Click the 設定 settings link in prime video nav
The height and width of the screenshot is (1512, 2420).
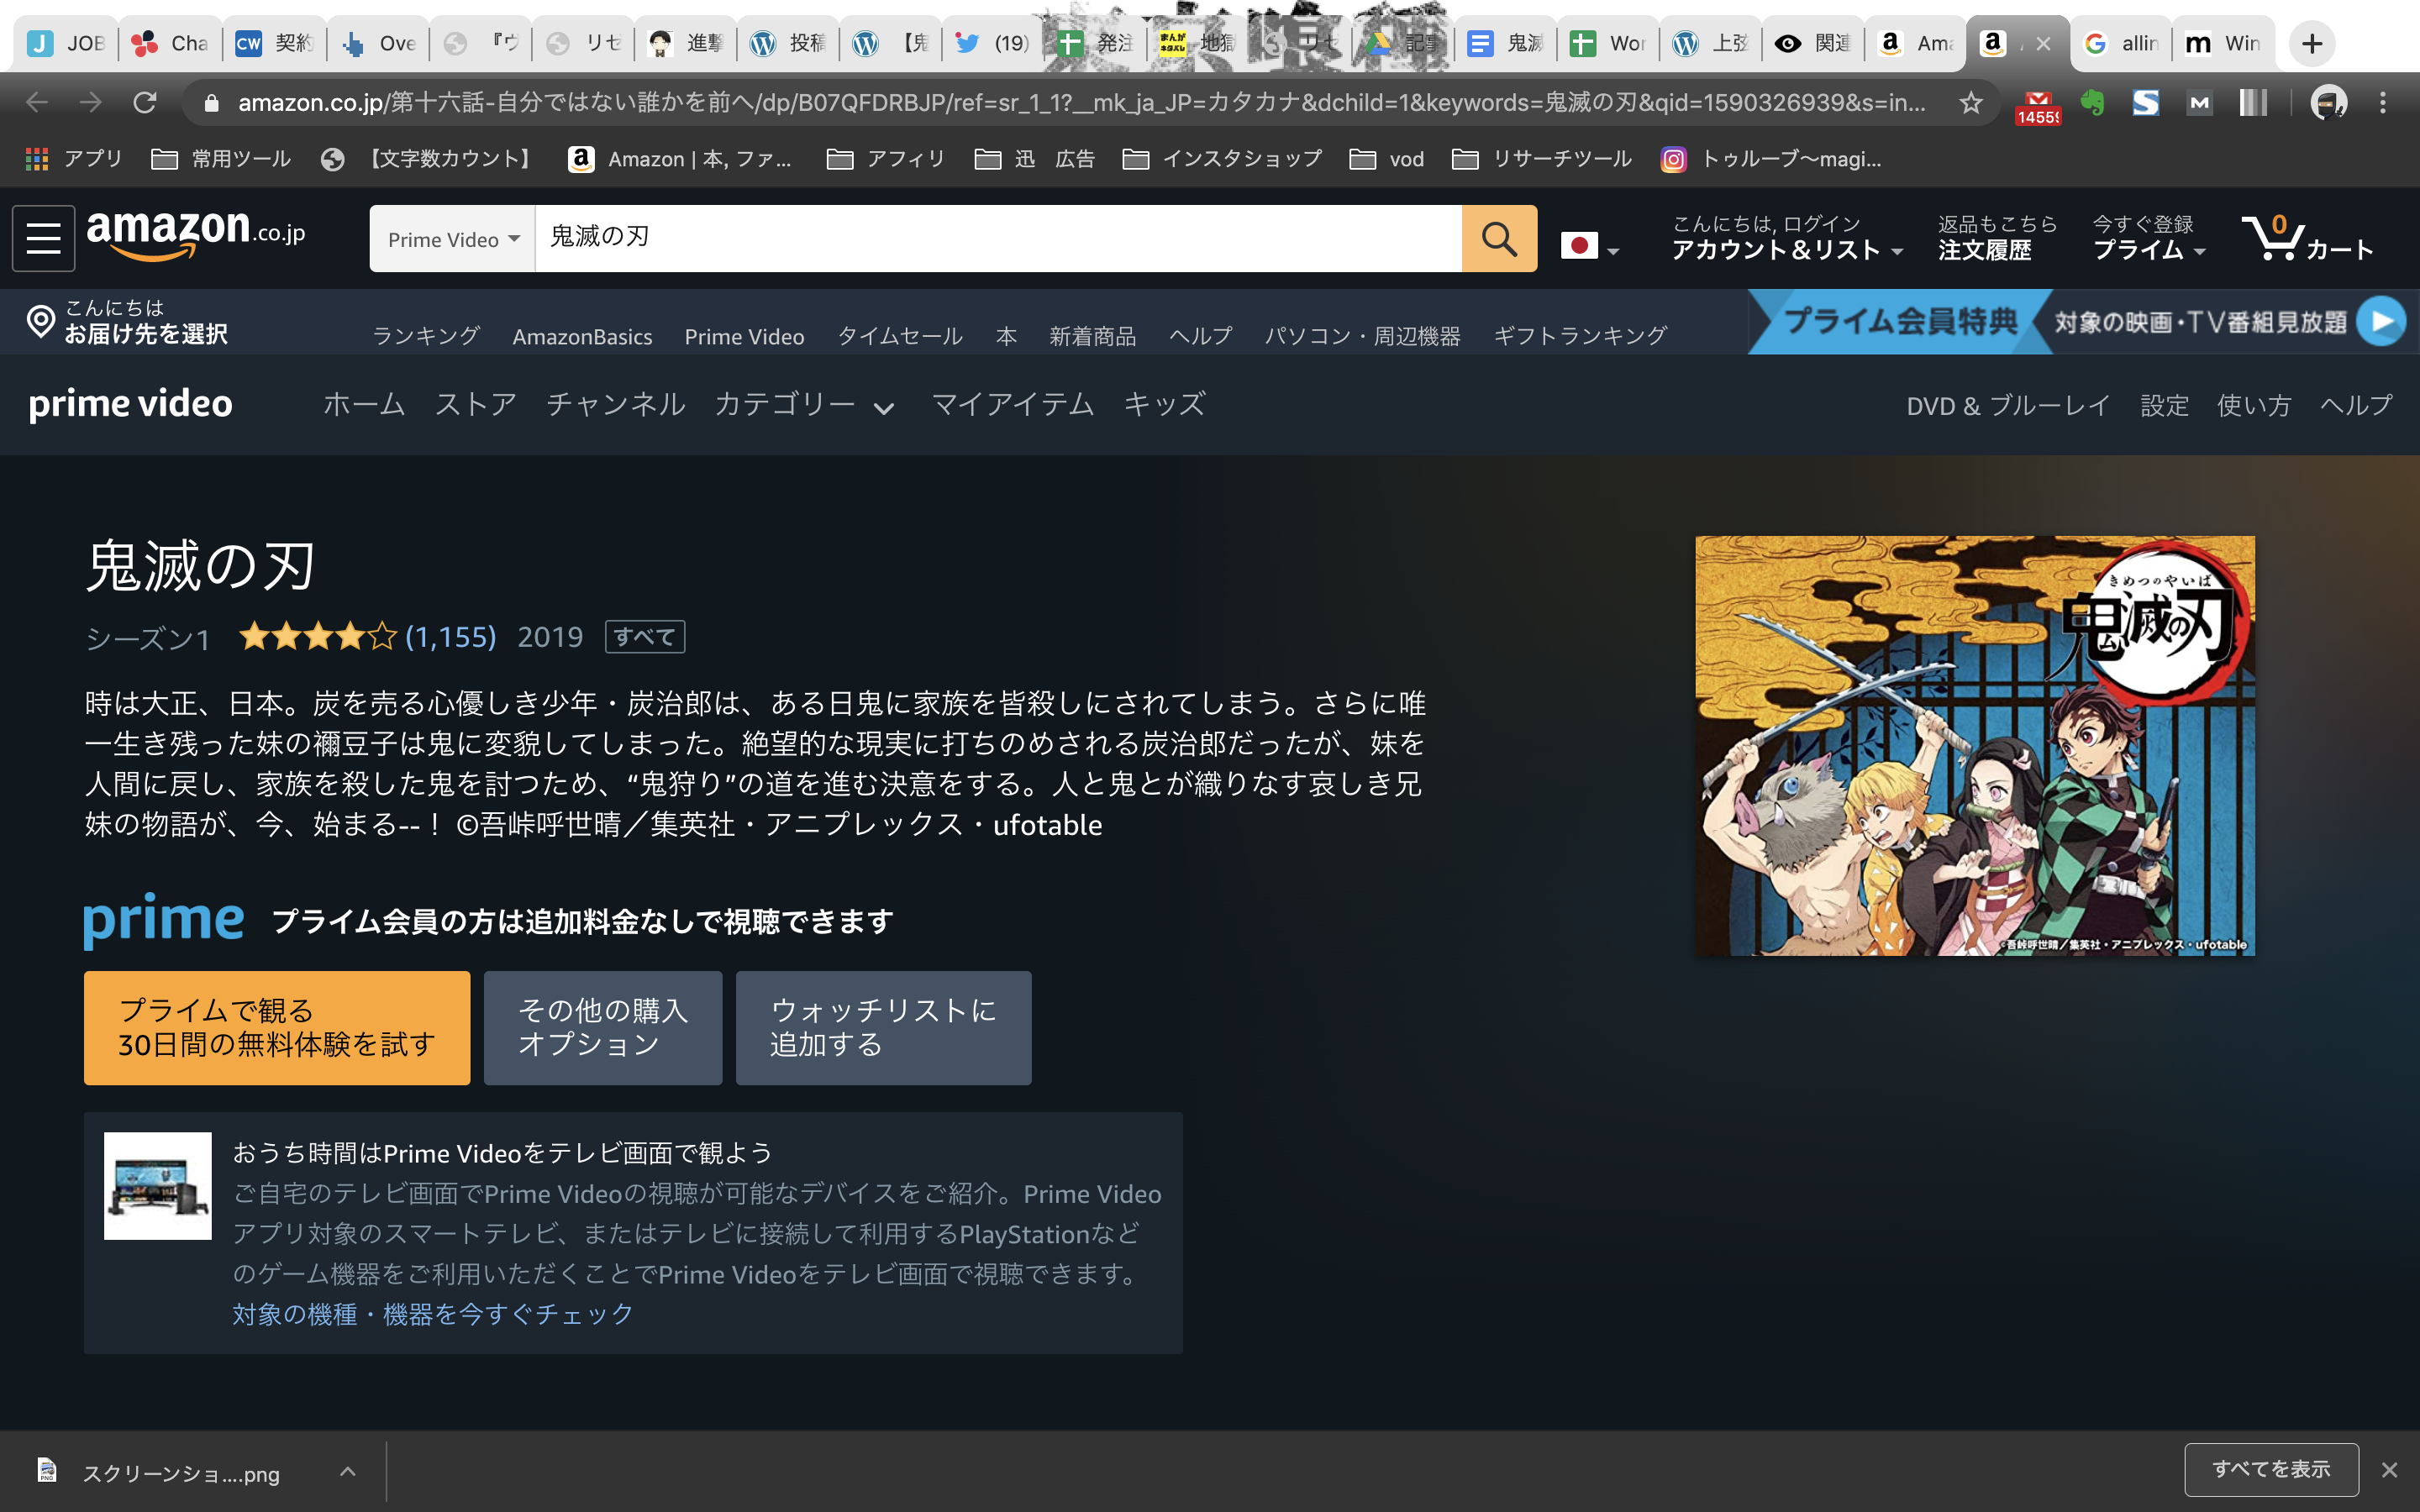pyautogui.click(x=2164, y=406)
